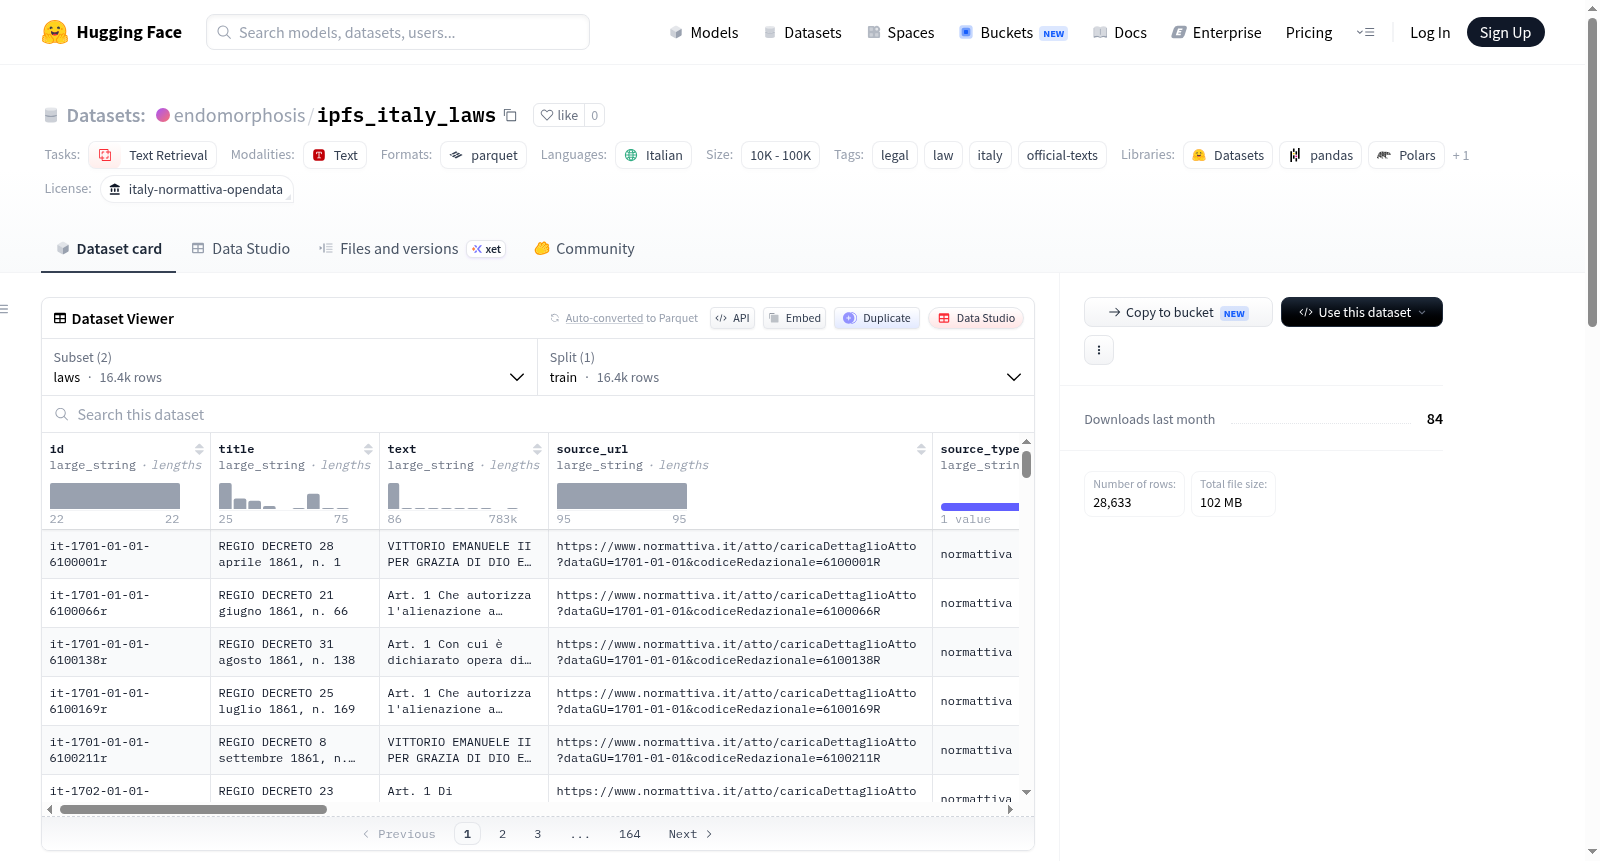Click the main search models input
This screenshot has width=1600, height=861.
pyautogui.click(x=398, y=32)
